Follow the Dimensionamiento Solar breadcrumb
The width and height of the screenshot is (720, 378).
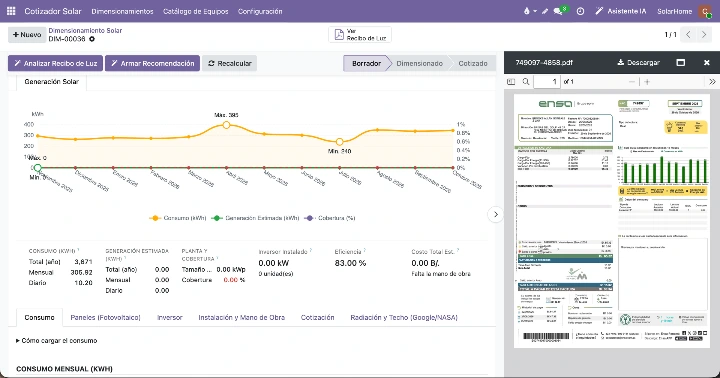(x=85, y=30)
